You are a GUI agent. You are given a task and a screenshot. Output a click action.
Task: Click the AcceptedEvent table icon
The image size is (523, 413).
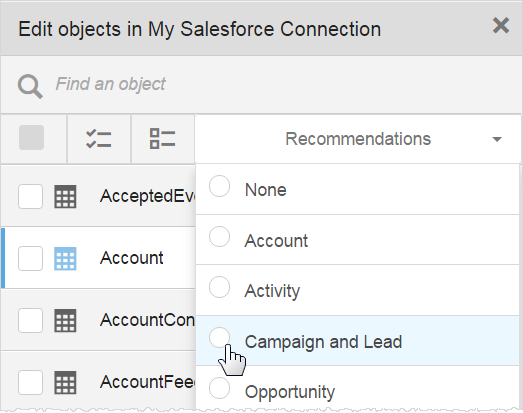(x=65, y=196)
